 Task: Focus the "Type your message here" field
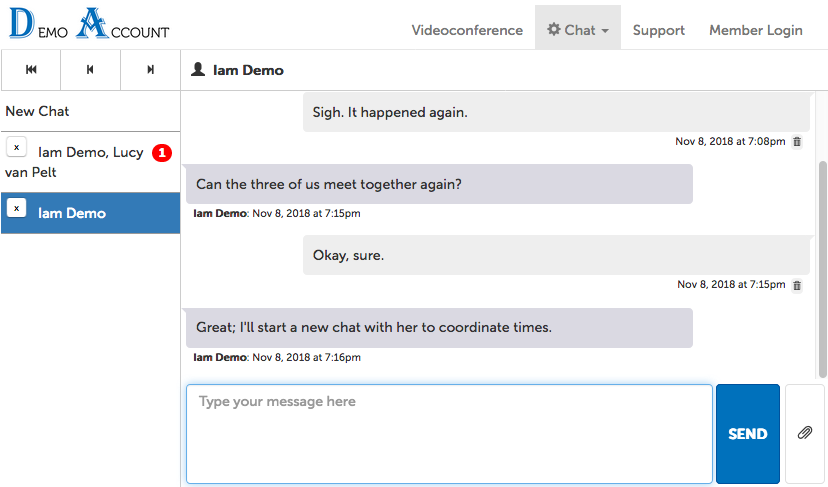coord(449,434)
